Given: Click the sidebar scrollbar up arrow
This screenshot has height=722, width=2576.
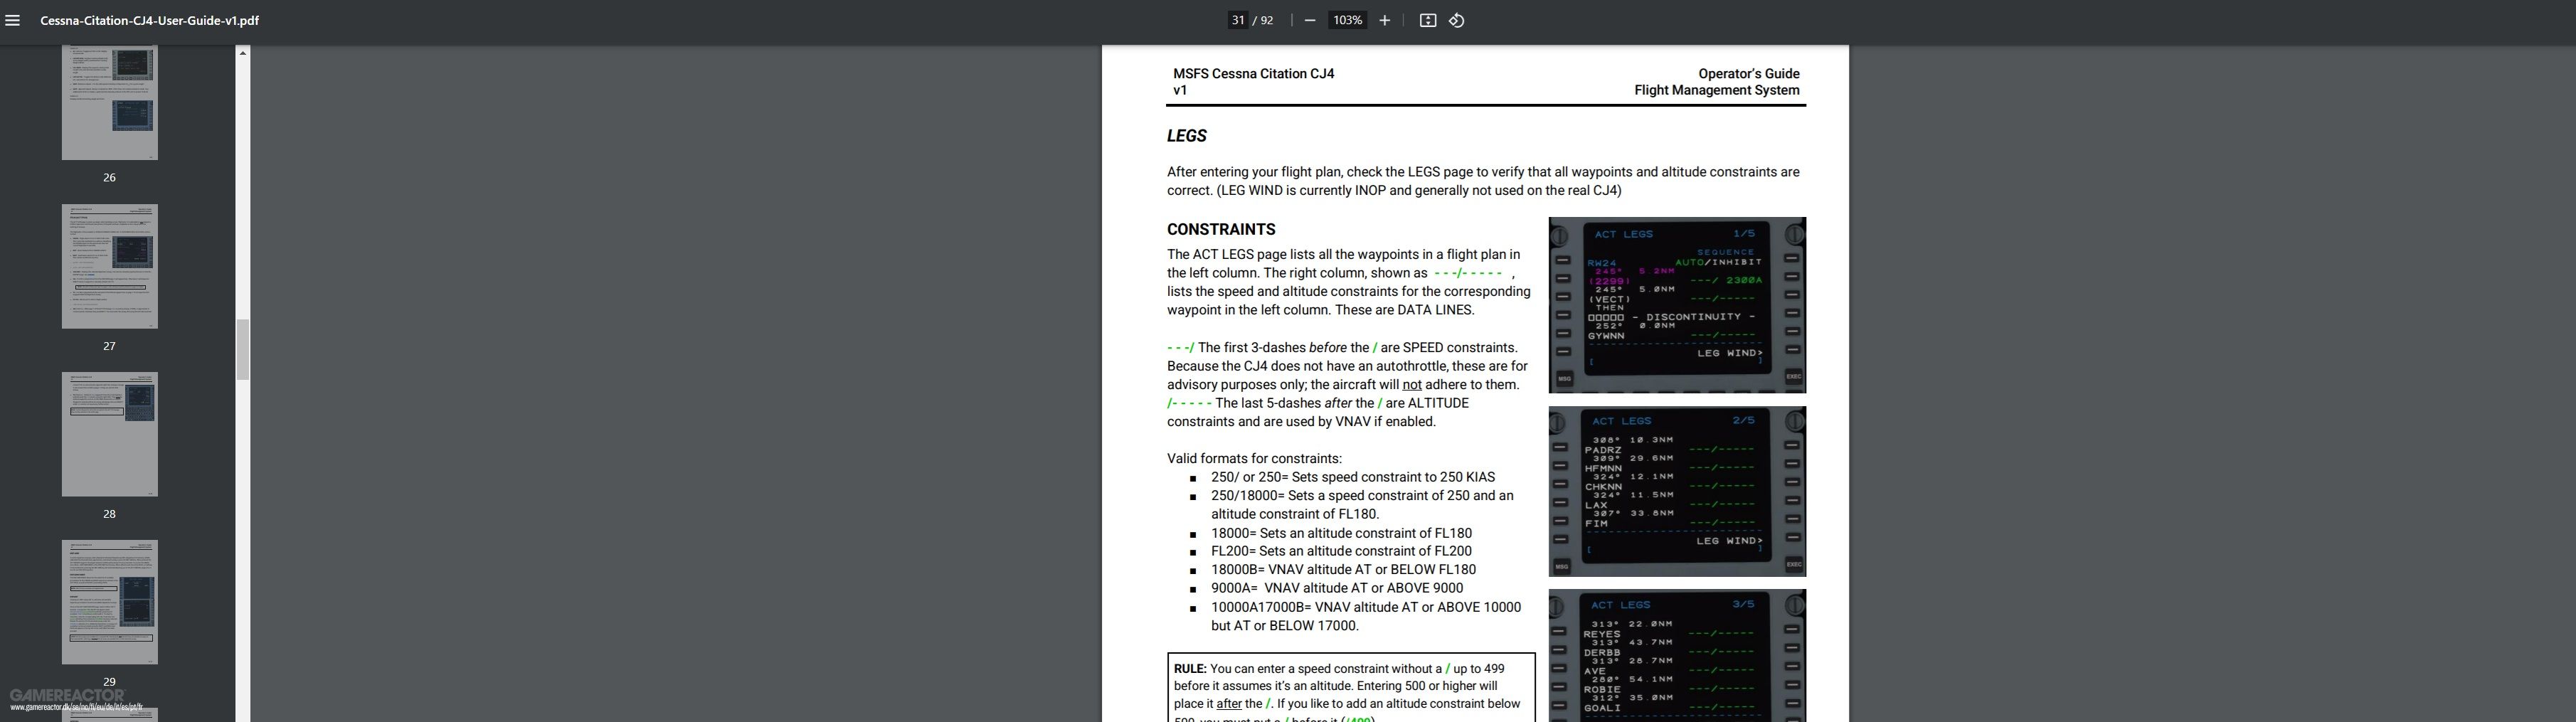Looking at the screenshot, I should (242, 53).
